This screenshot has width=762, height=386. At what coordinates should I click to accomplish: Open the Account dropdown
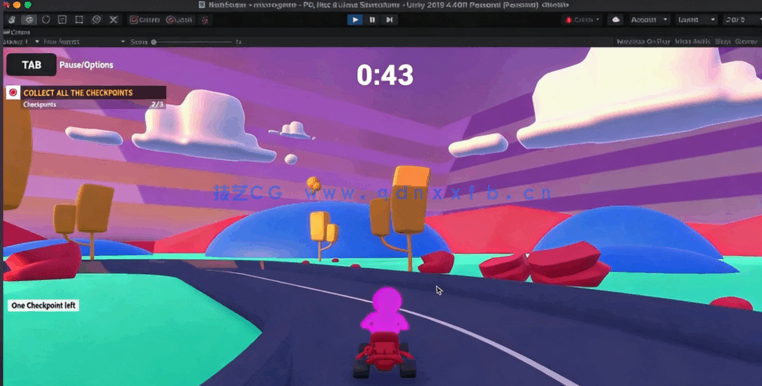pos(649,20)
